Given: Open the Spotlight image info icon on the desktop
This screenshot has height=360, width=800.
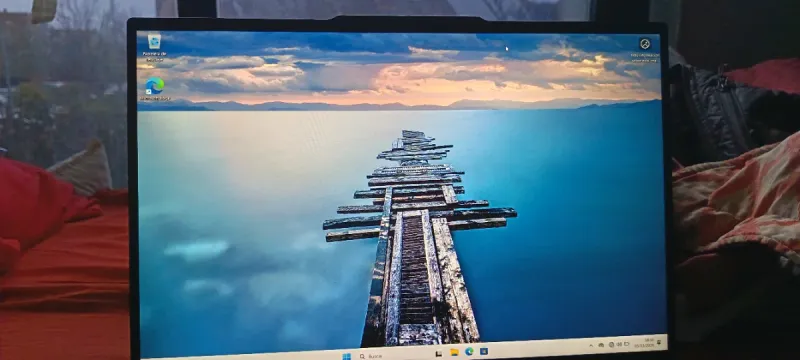Looking at the screenshot, I should click(645, 50).
